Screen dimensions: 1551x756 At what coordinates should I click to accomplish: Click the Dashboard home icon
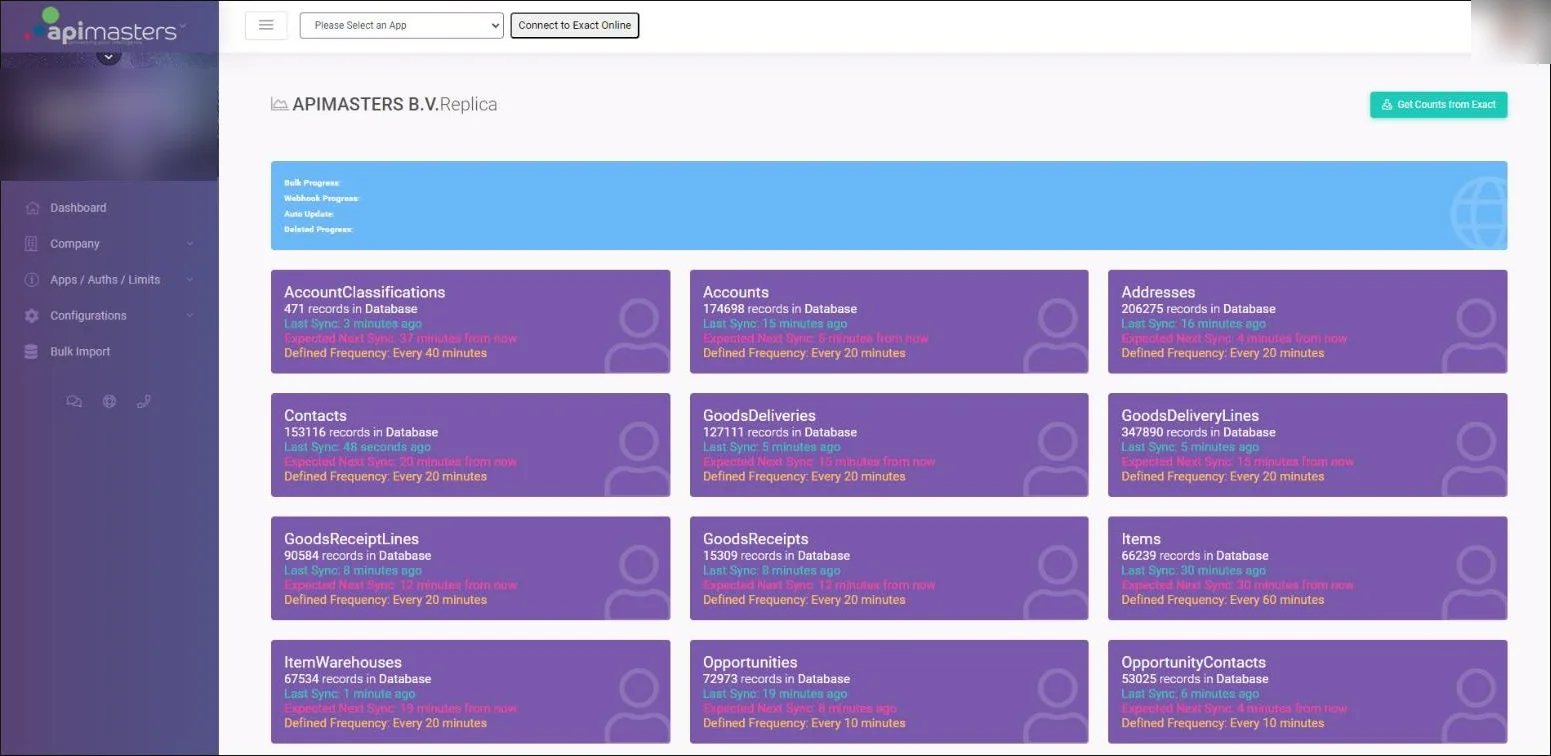31,208
